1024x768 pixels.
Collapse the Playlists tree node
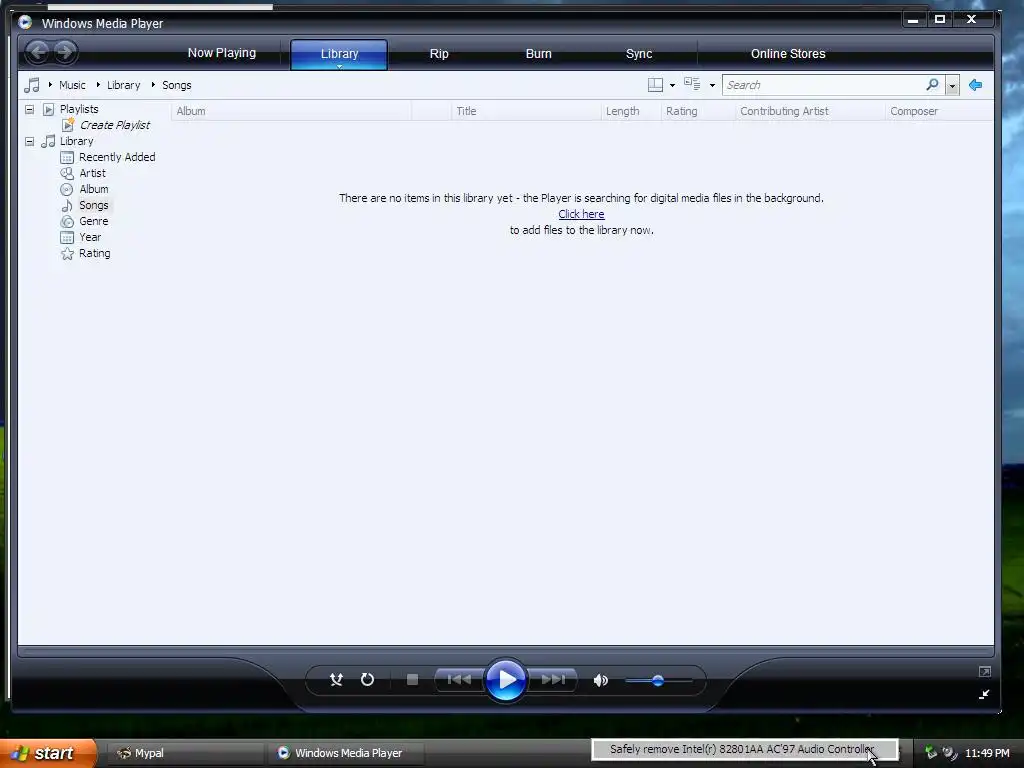pos(29,109)
